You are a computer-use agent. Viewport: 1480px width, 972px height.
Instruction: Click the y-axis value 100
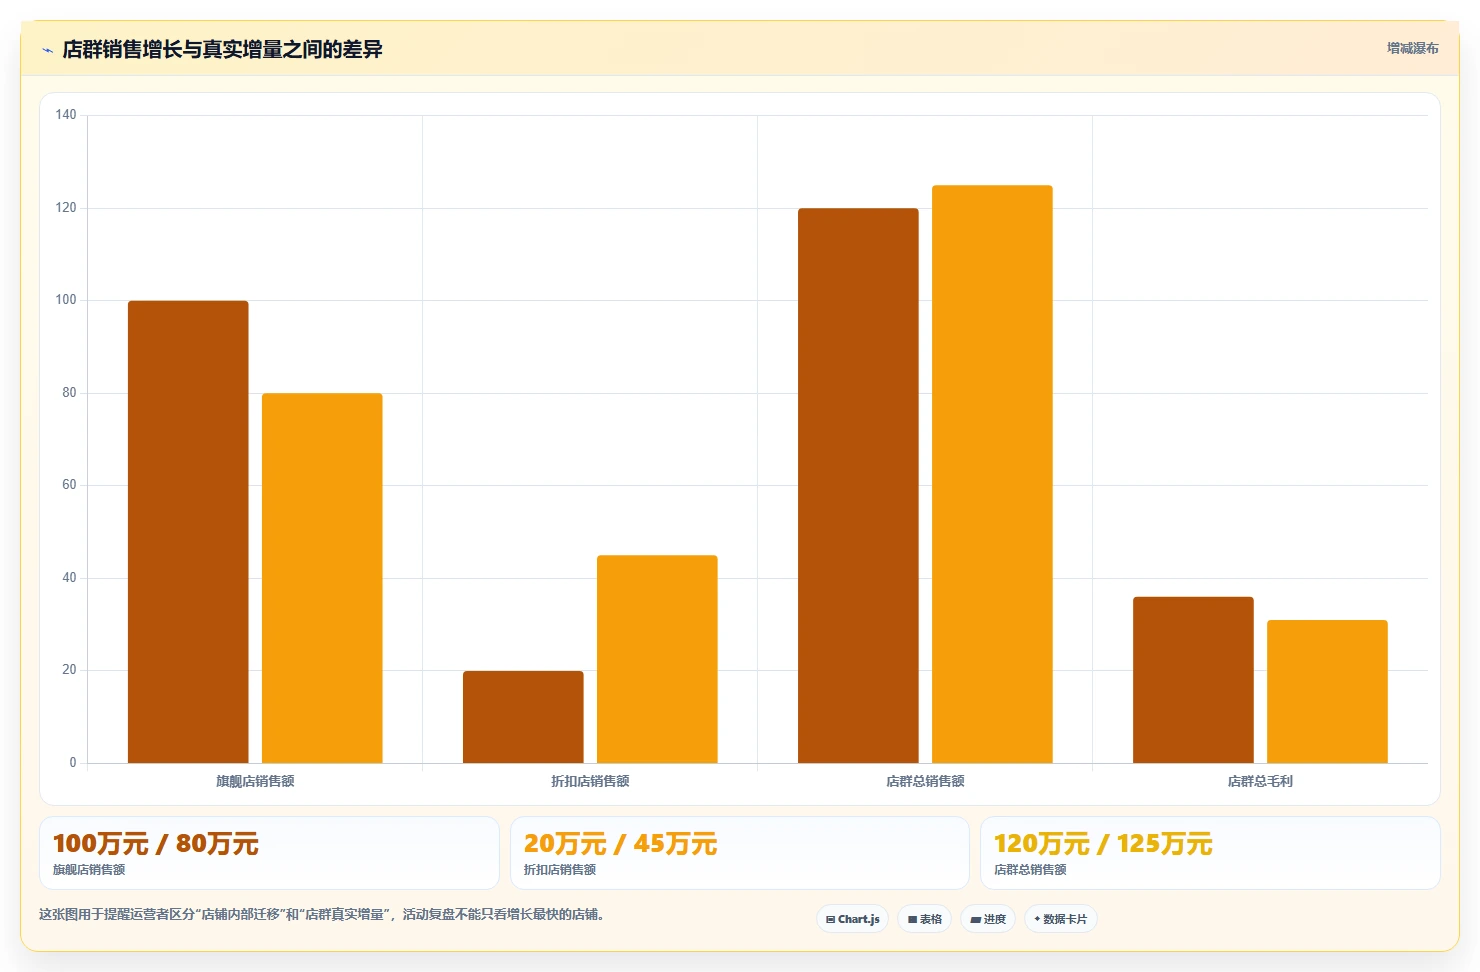point(66,300)
